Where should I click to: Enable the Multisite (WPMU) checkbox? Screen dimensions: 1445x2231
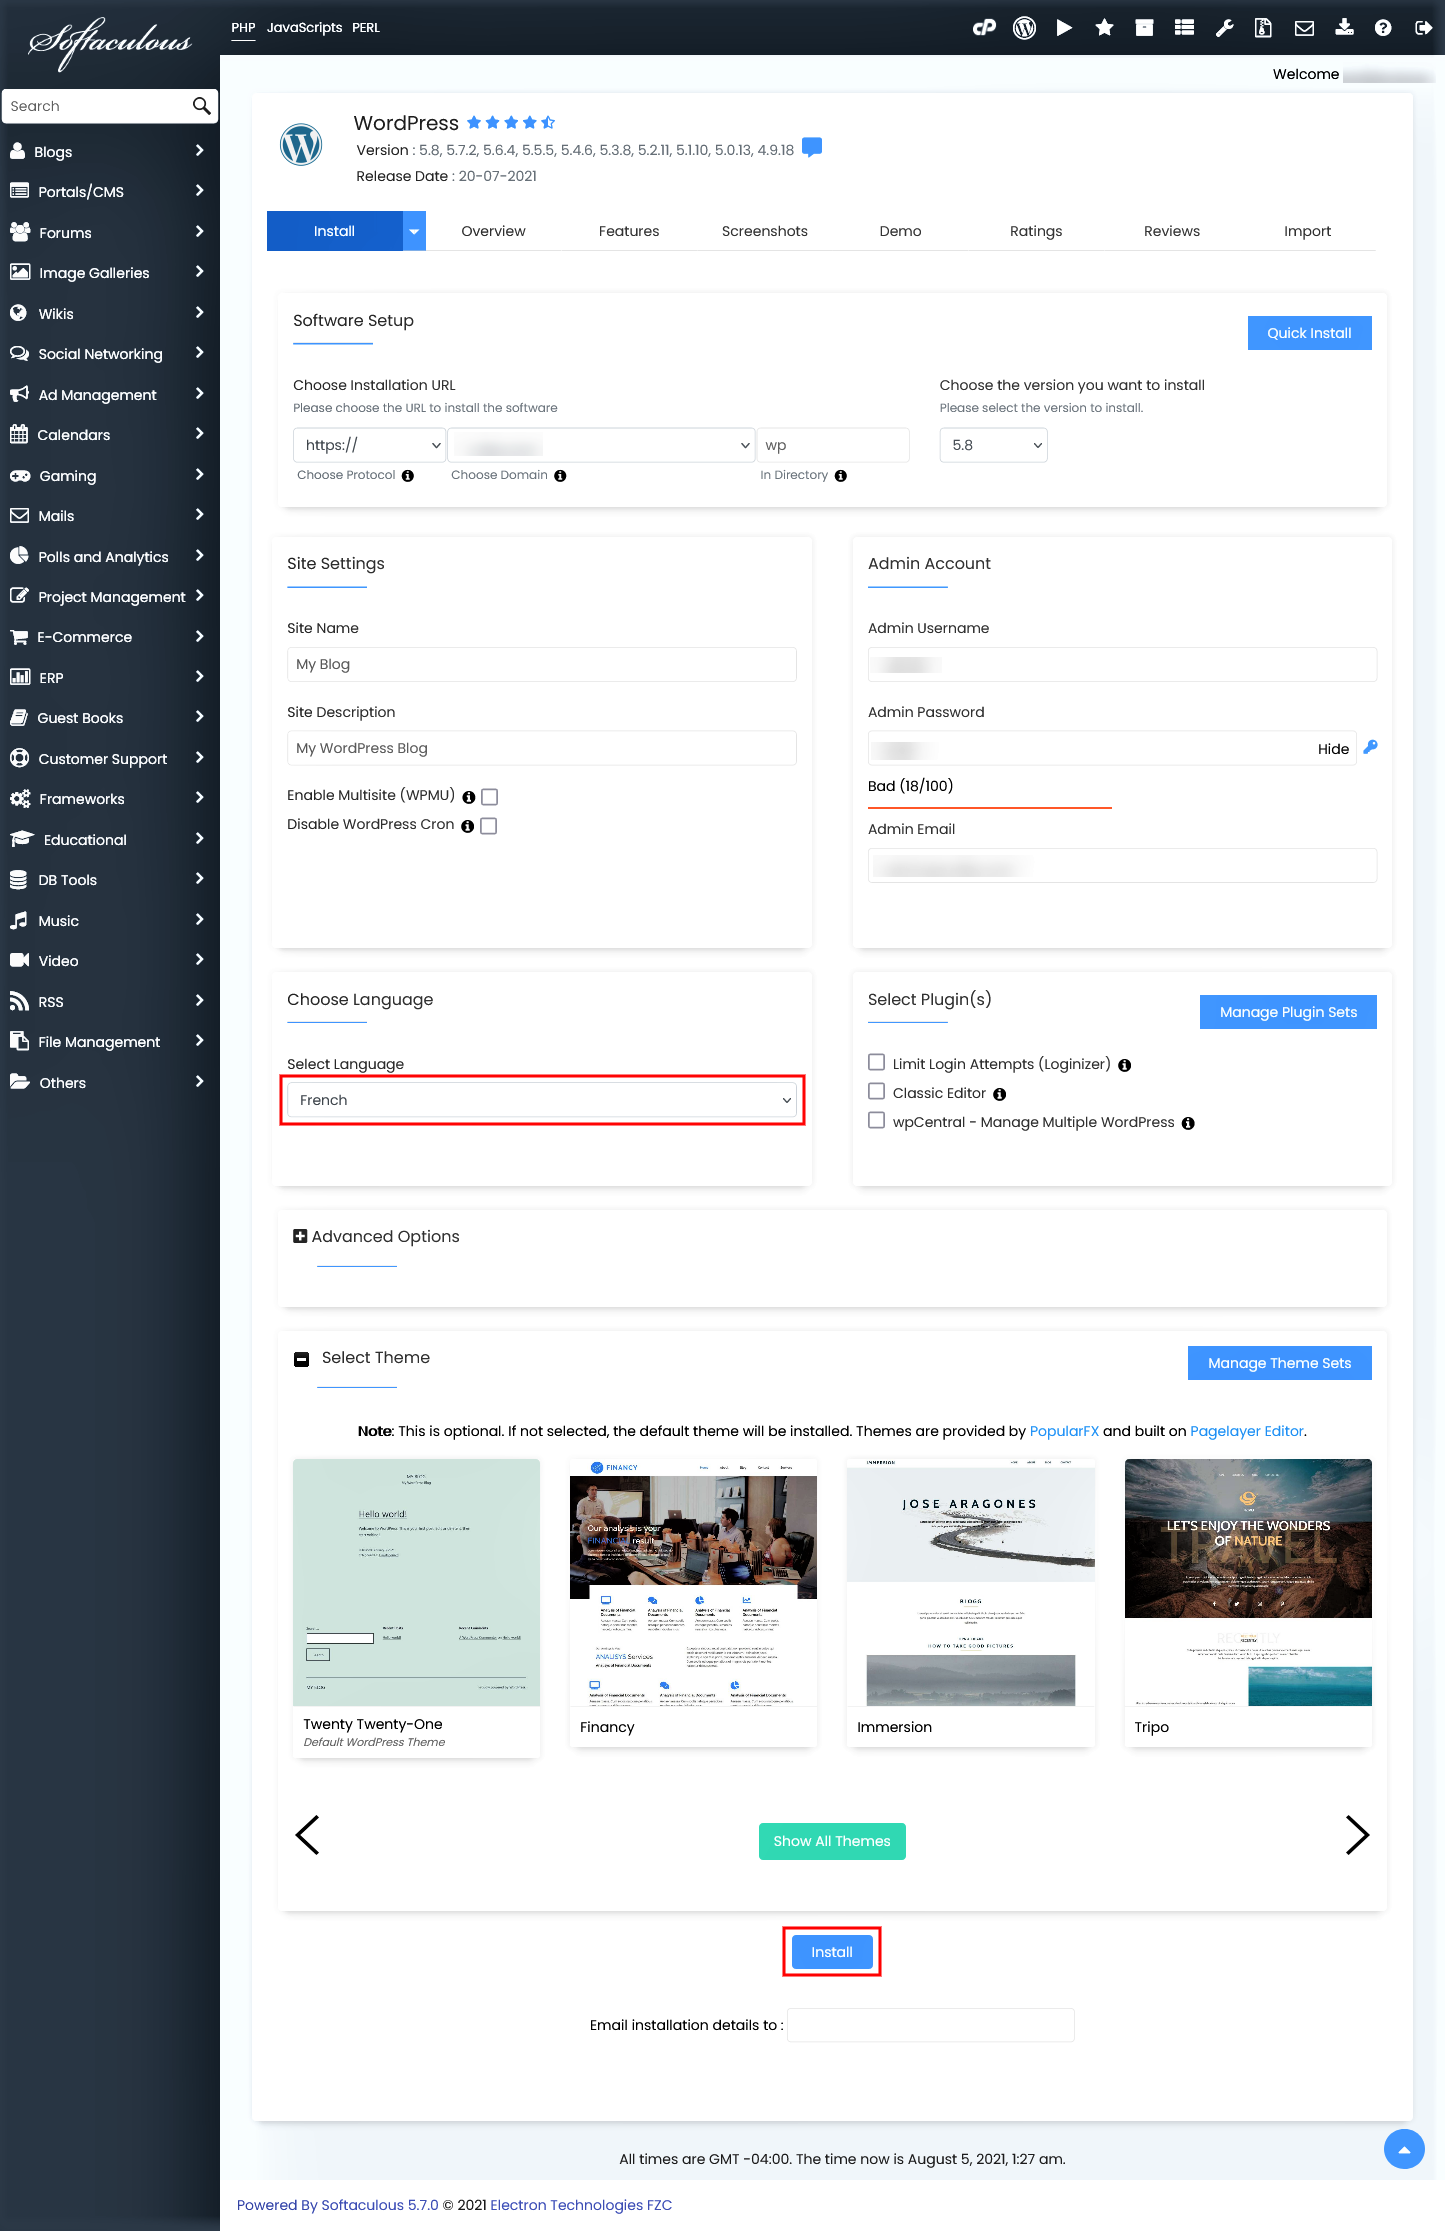tap(489, 797)
